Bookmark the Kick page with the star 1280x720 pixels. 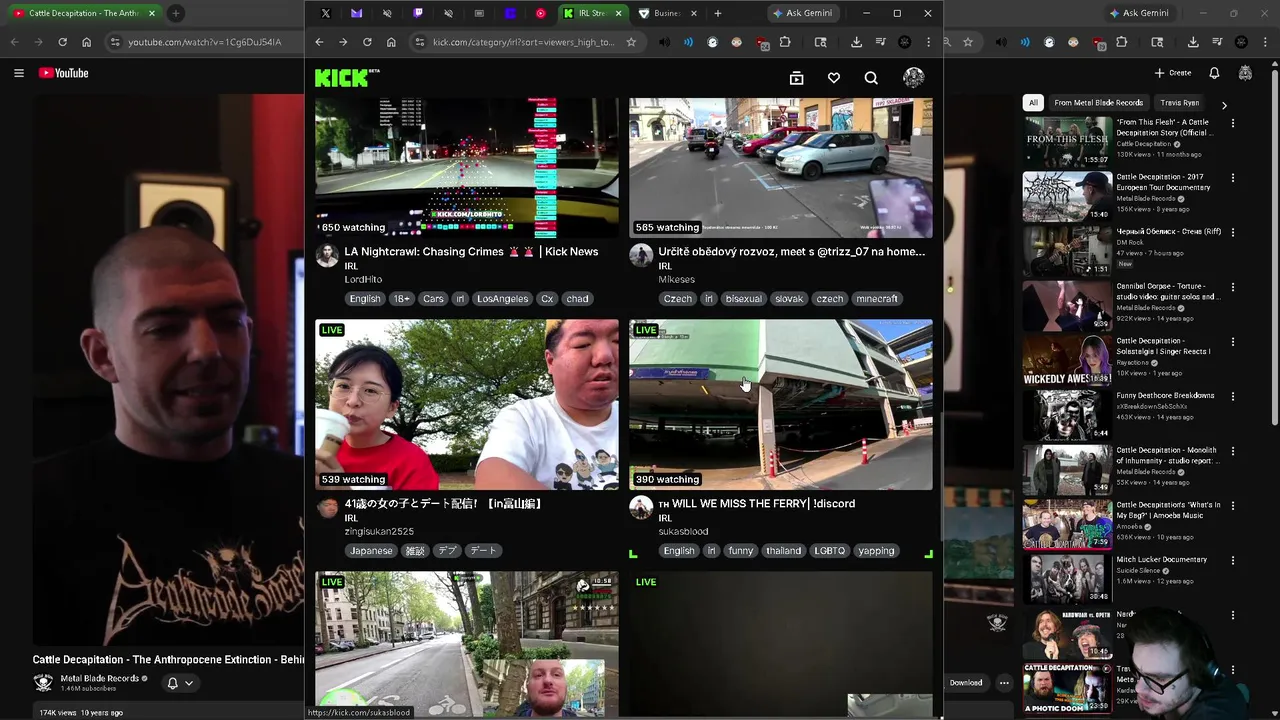(x=631, y=42)
